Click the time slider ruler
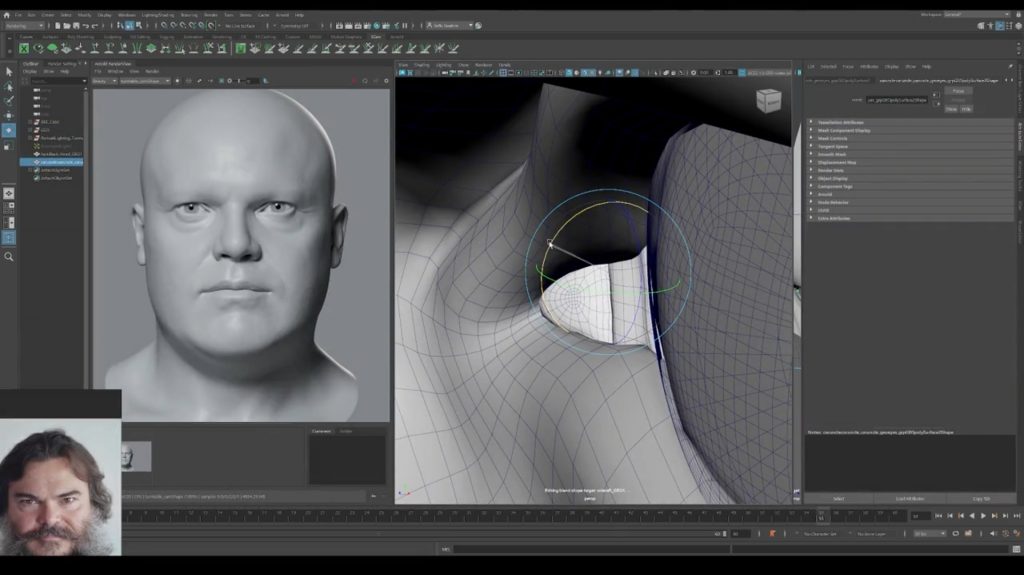Viewport: 1024px width, 575px height. pos(514,516)
